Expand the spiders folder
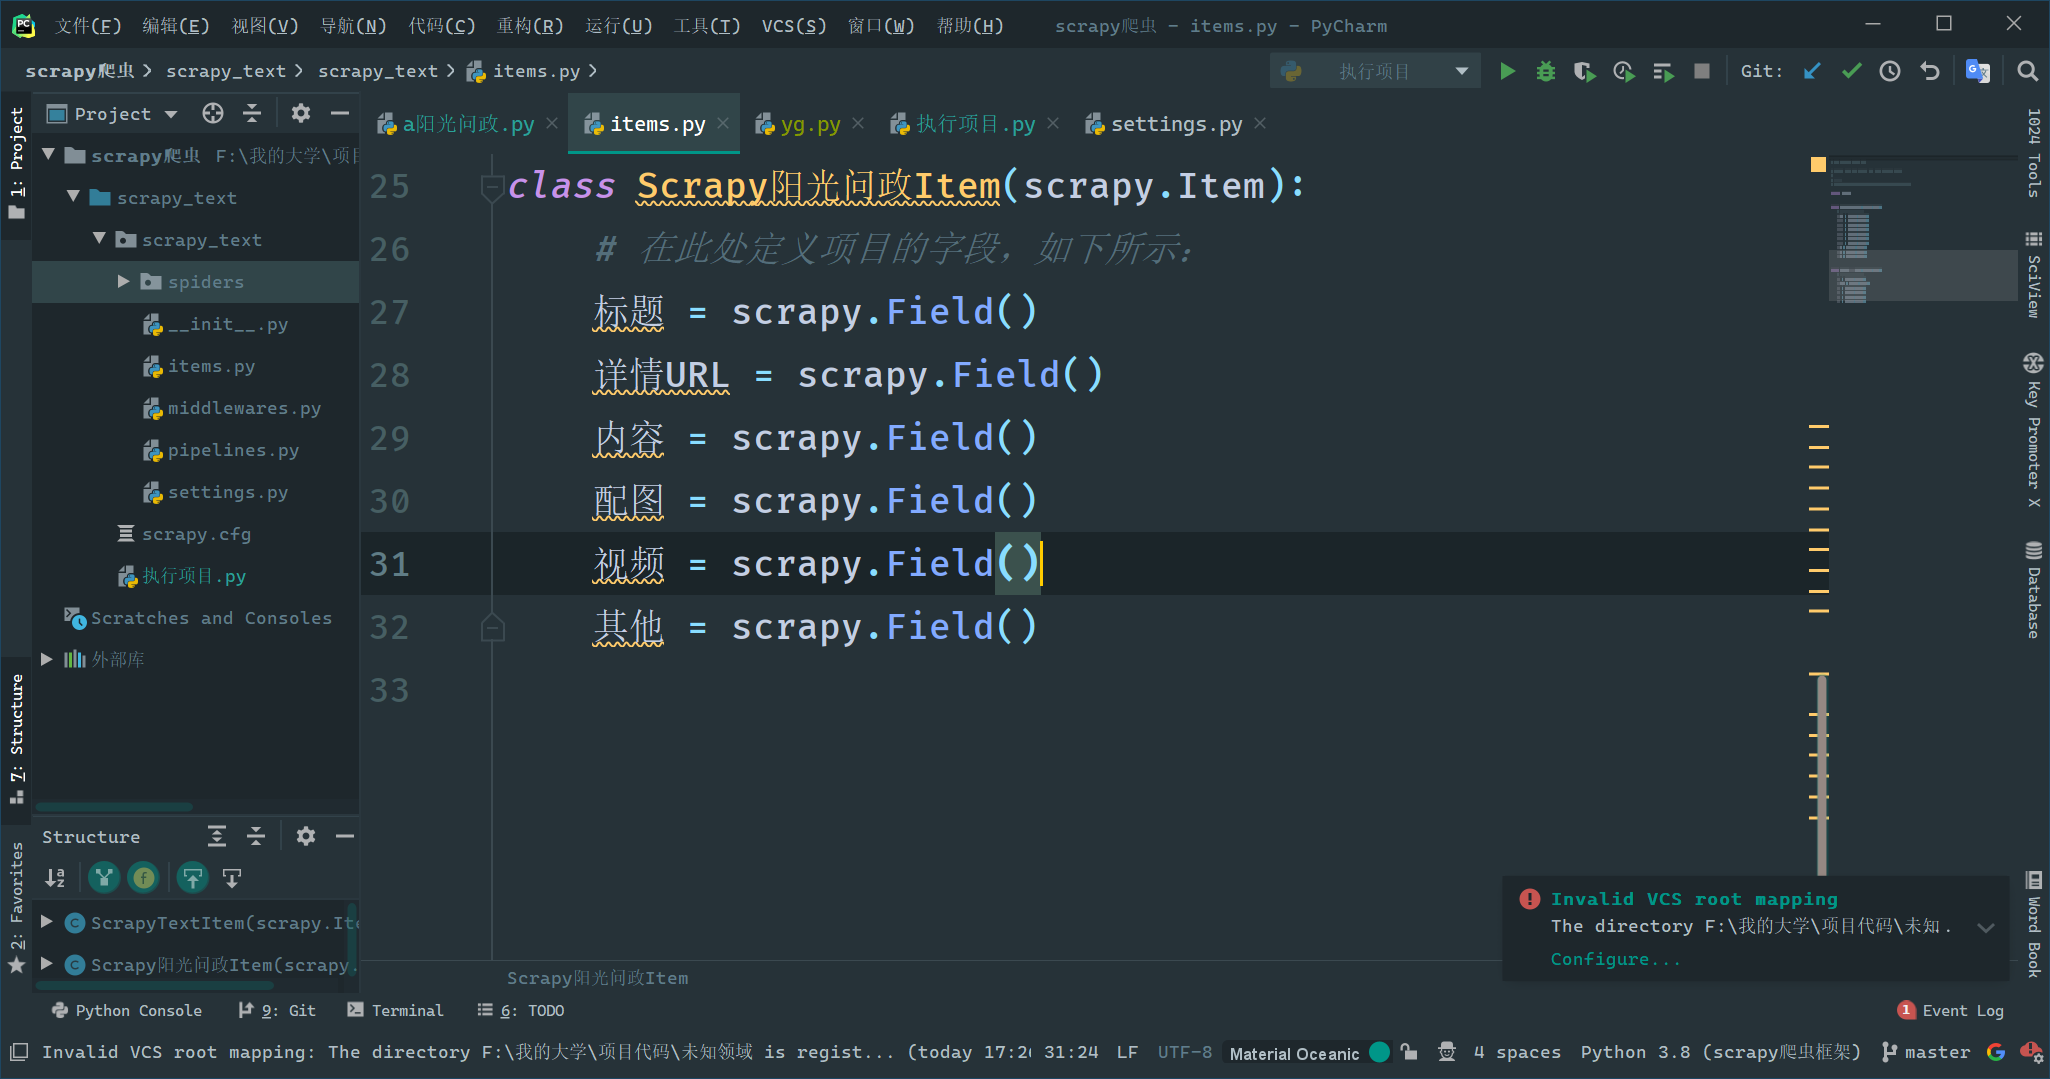 pyautogui.click(x=123, y=281)
